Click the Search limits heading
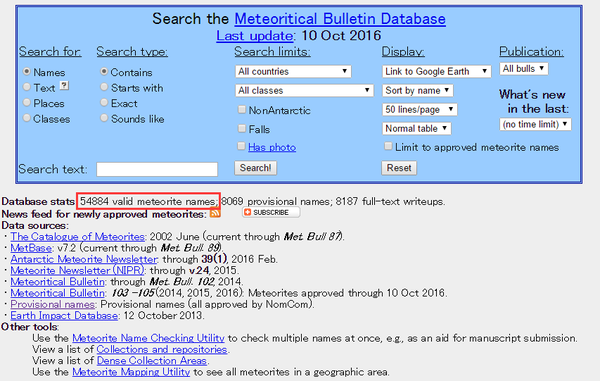Screen dimensions: 600x381 272,51
